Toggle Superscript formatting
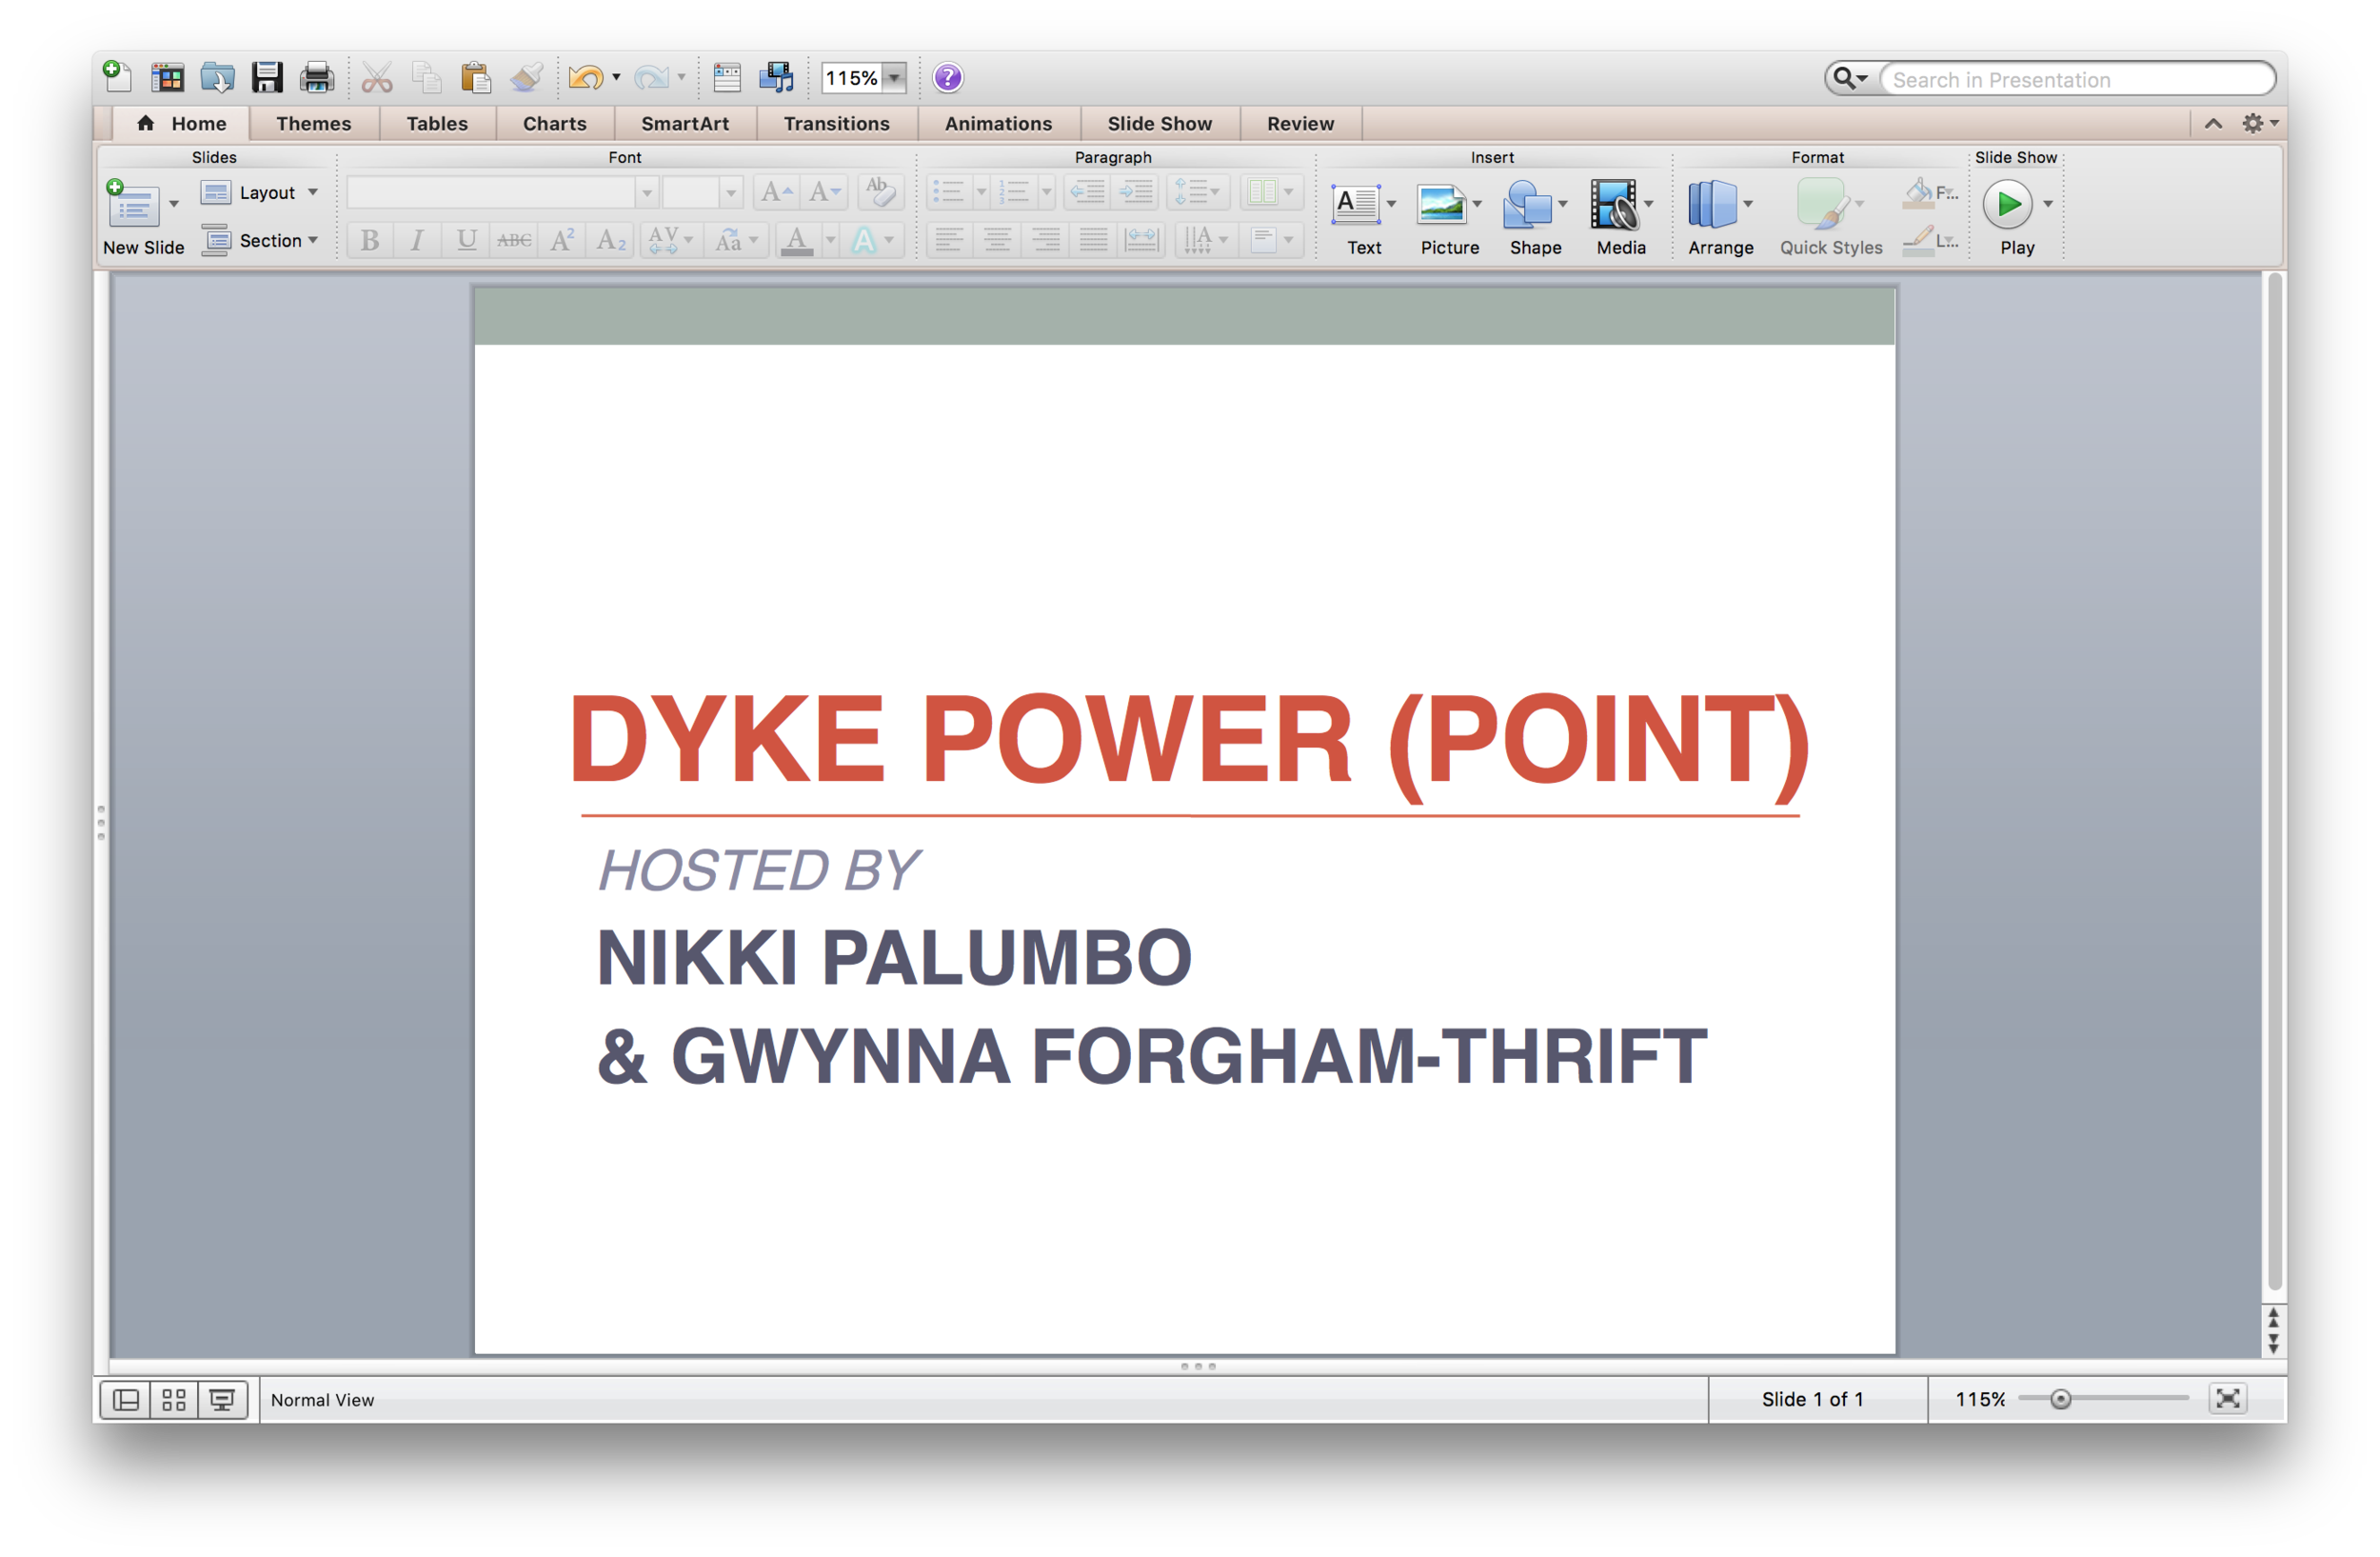Screen dimensions: 2380x1557 click(562, 240)
